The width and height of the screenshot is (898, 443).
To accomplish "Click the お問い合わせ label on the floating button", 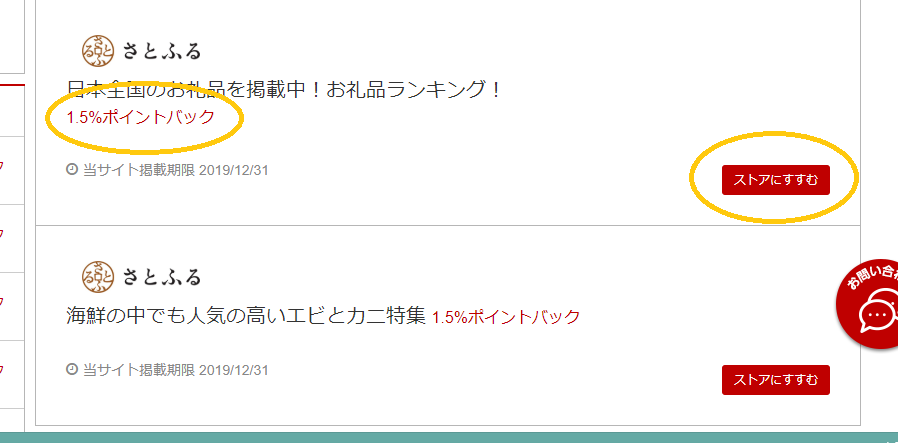I will 875,278.
